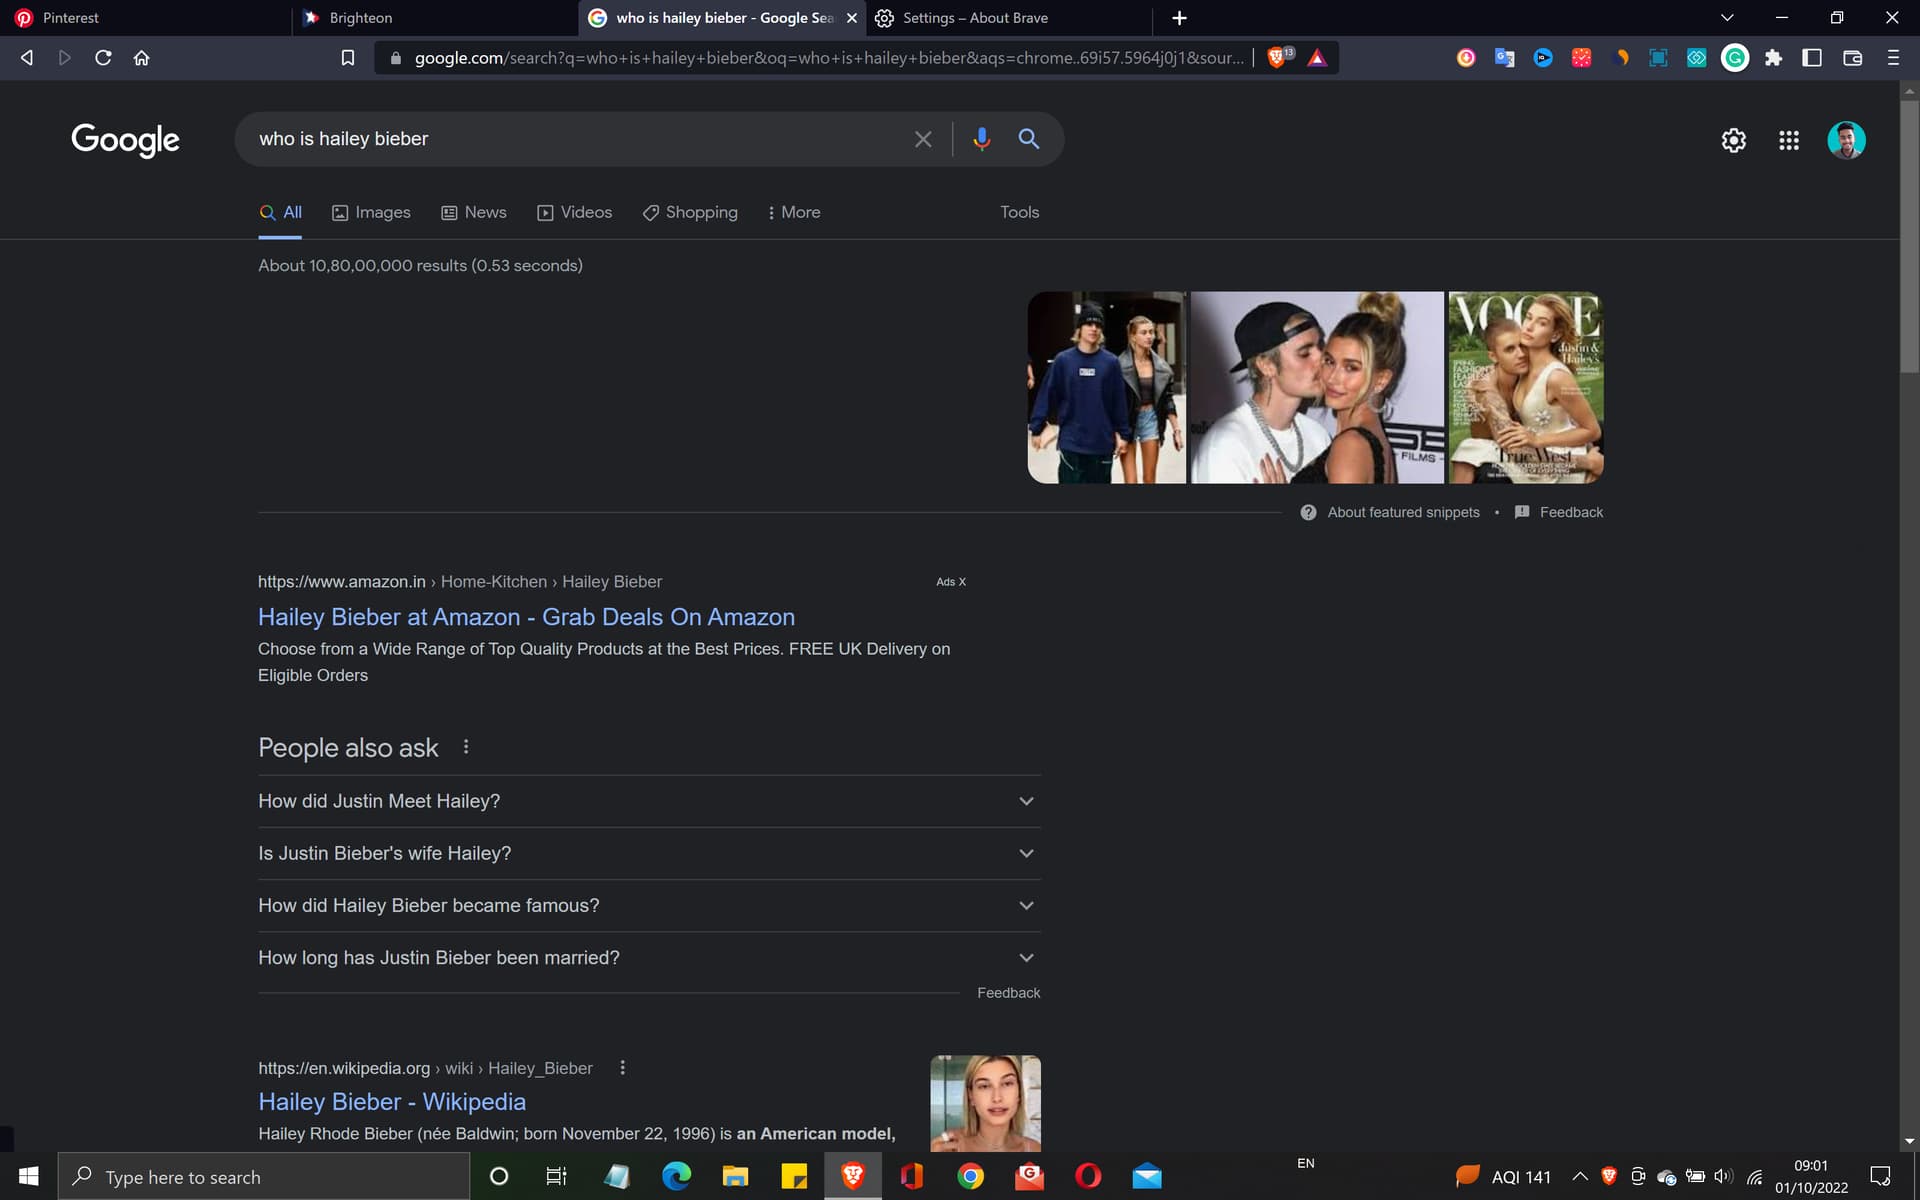Open the Hailey Bieber - Wikipedia link
1920x1200 pixels.
point(391,1101)
